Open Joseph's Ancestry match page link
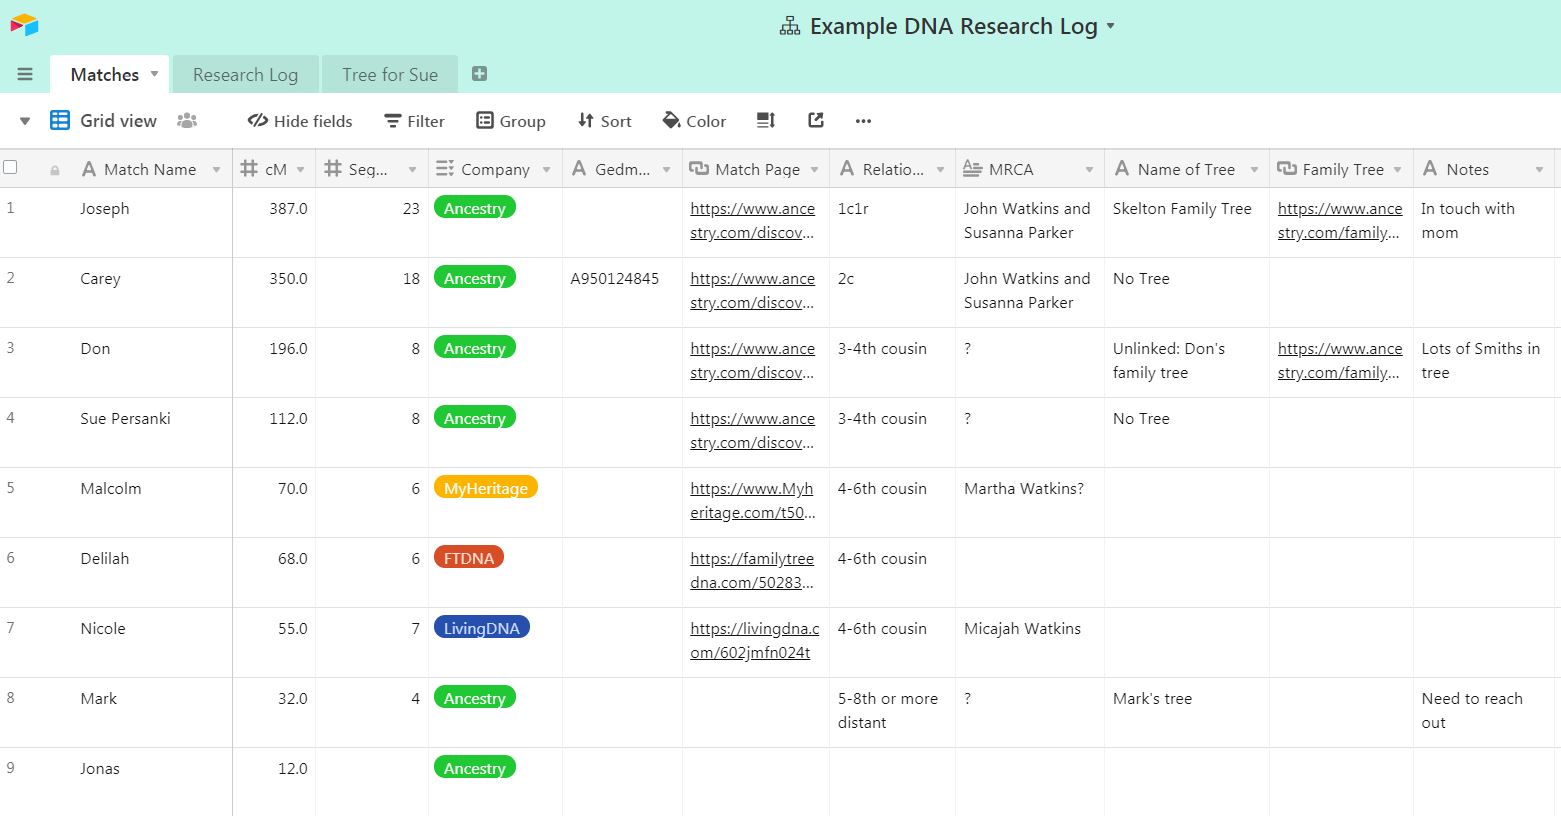This screenshot has width=1561, height=816. pos(752,220)
